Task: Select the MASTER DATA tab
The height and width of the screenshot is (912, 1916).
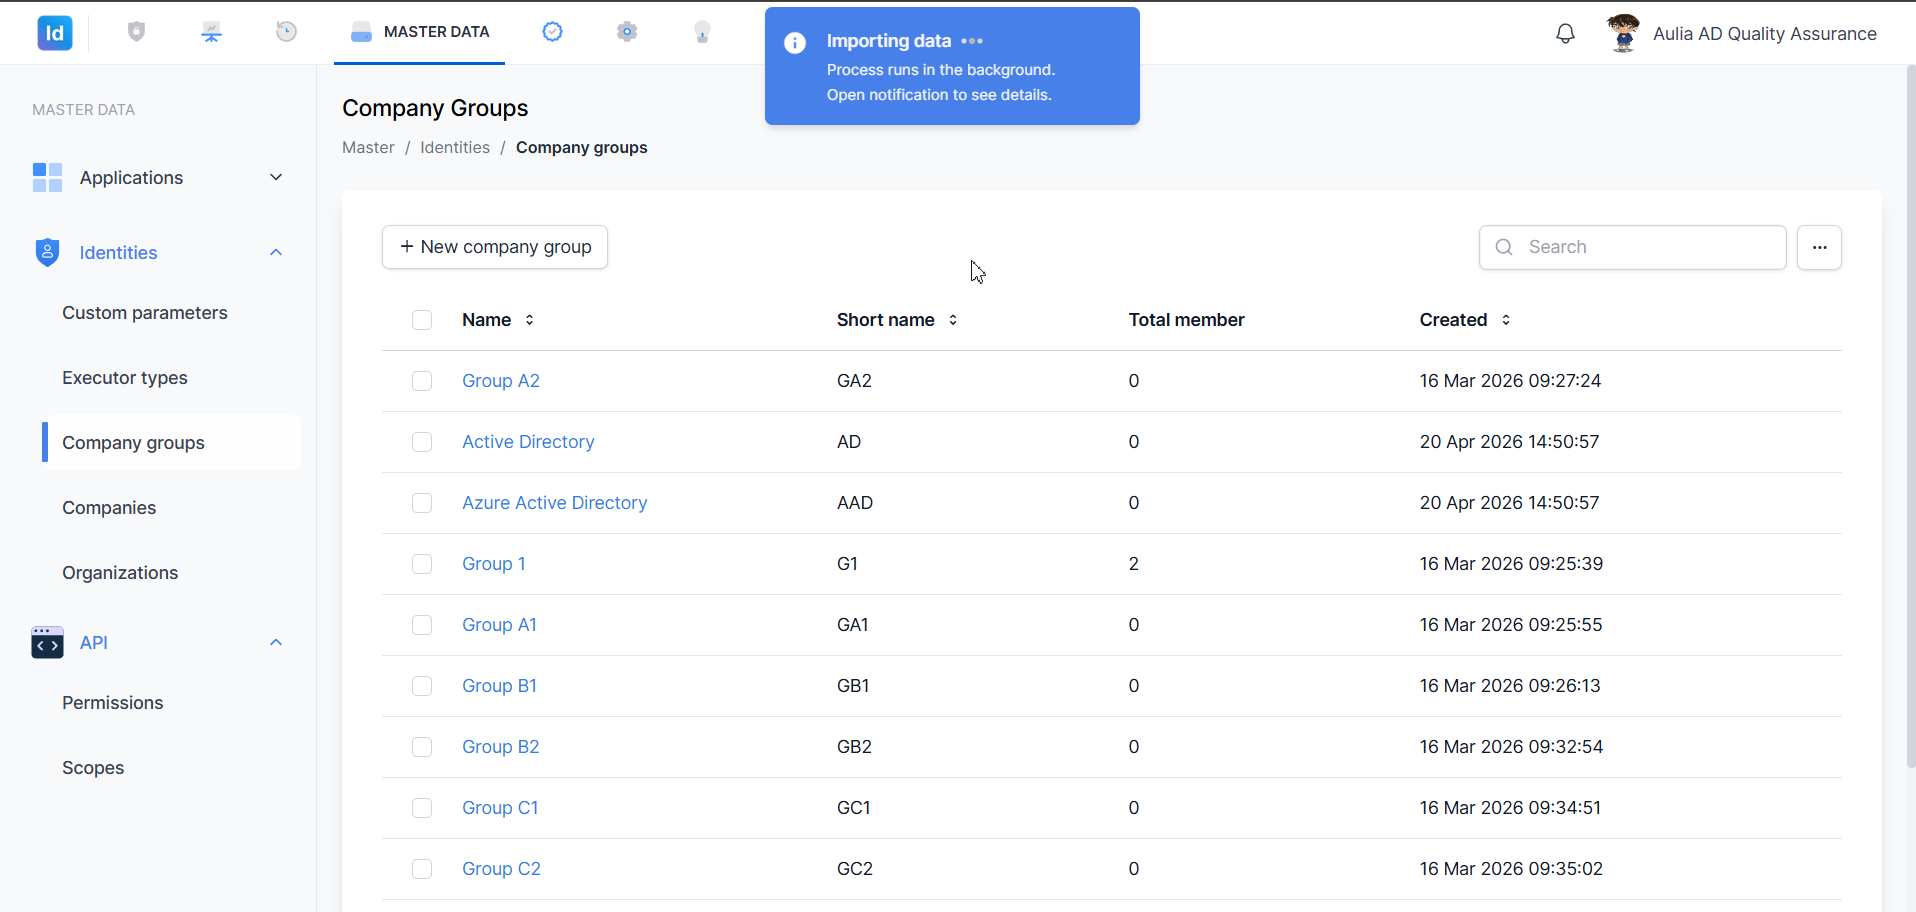Action: (420, 32)
